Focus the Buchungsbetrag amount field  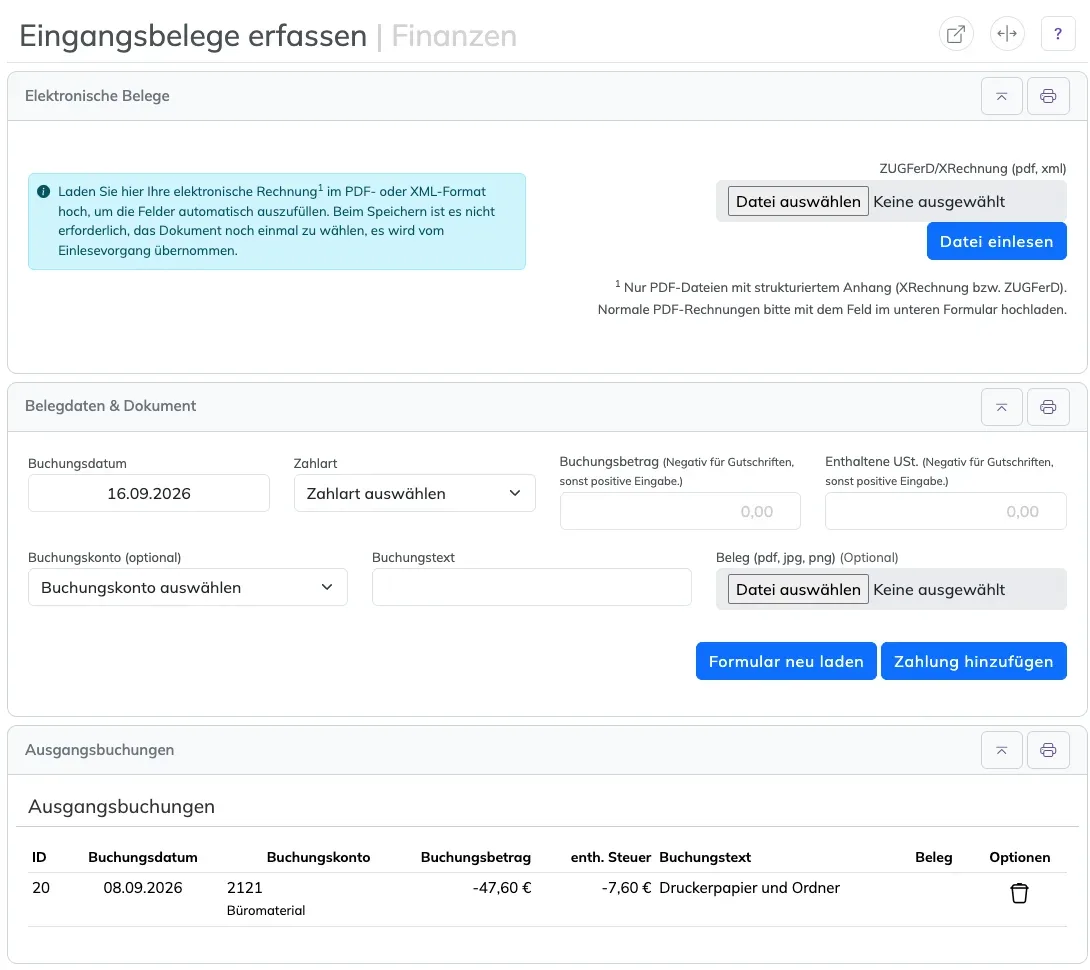pyautogui.click(x=680, y=511)
